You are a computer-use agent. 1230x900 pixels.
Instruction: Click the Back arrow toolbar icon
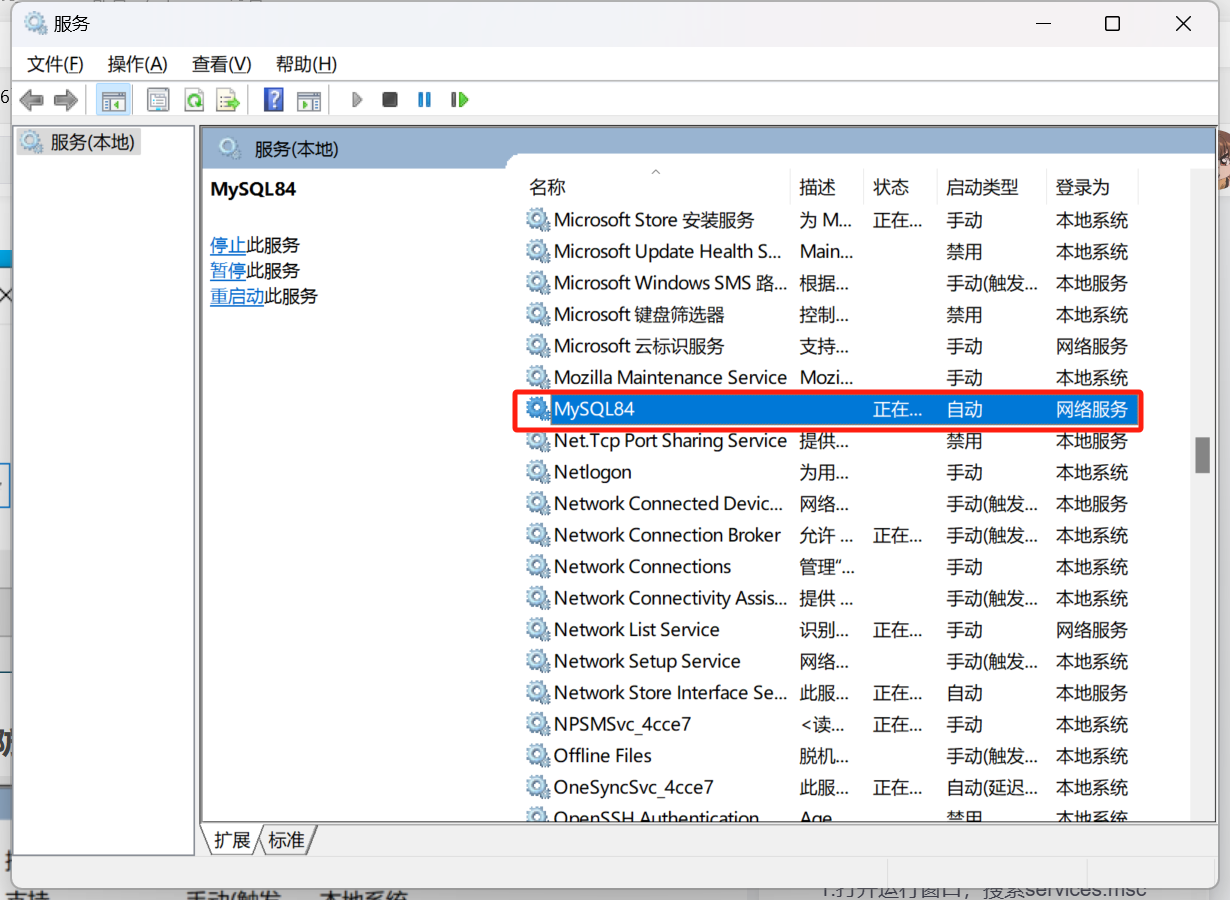[x=31, y=100]
